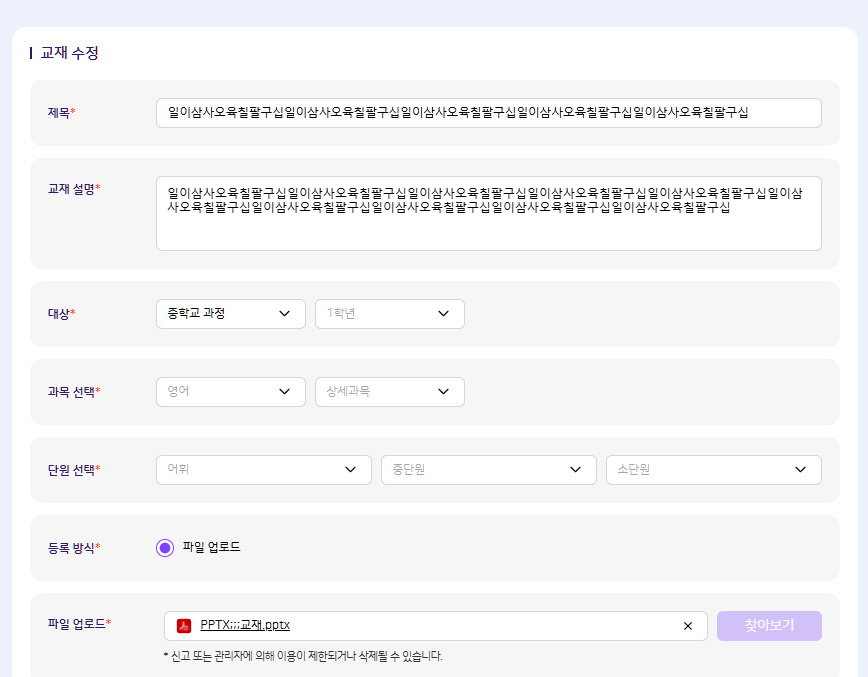Click the 단원 선택 field label
The width and height of the screenshot is (868, 677).
pyautogui.click(x=73, y=470)
